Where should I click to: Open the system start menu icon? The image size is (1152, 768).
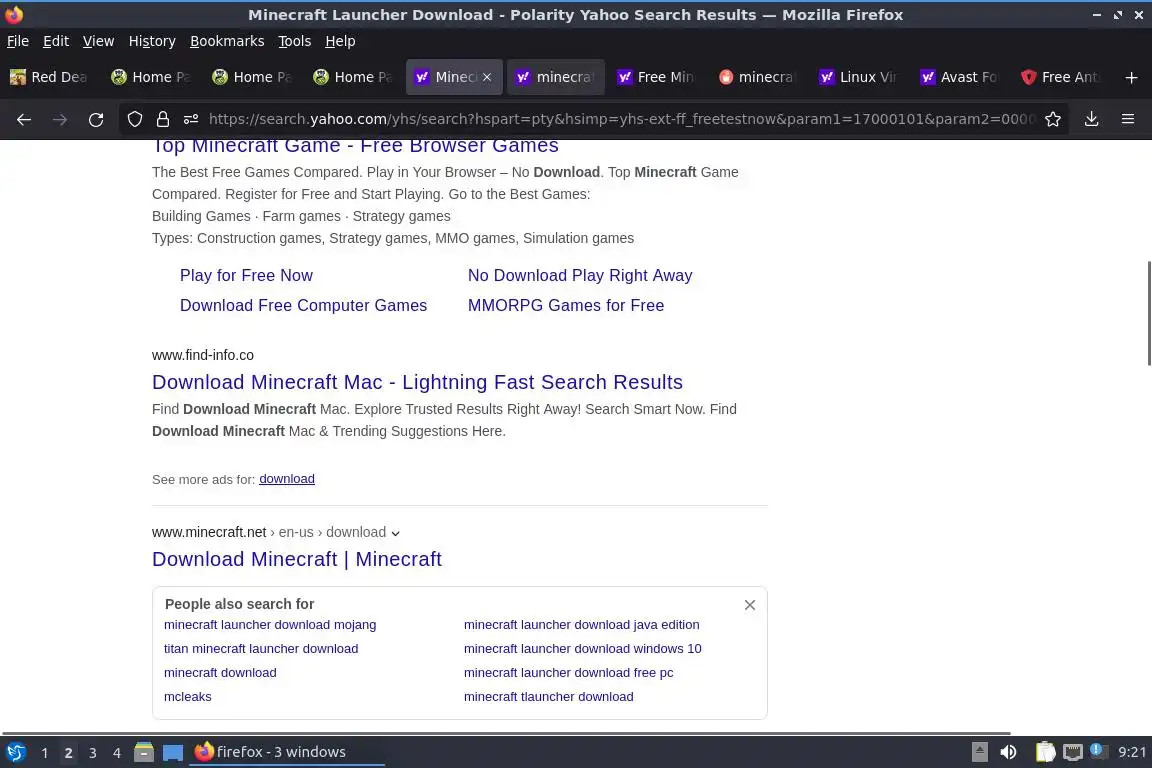coord(15,752)
